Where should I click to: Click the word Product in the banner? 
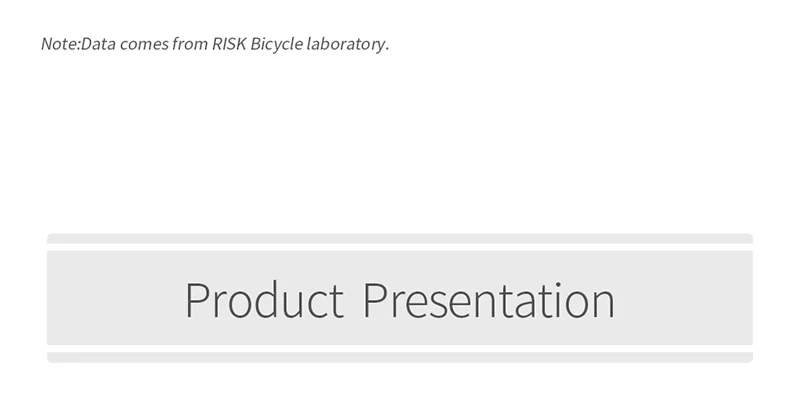pyautogui.click(x=265, y=301)
